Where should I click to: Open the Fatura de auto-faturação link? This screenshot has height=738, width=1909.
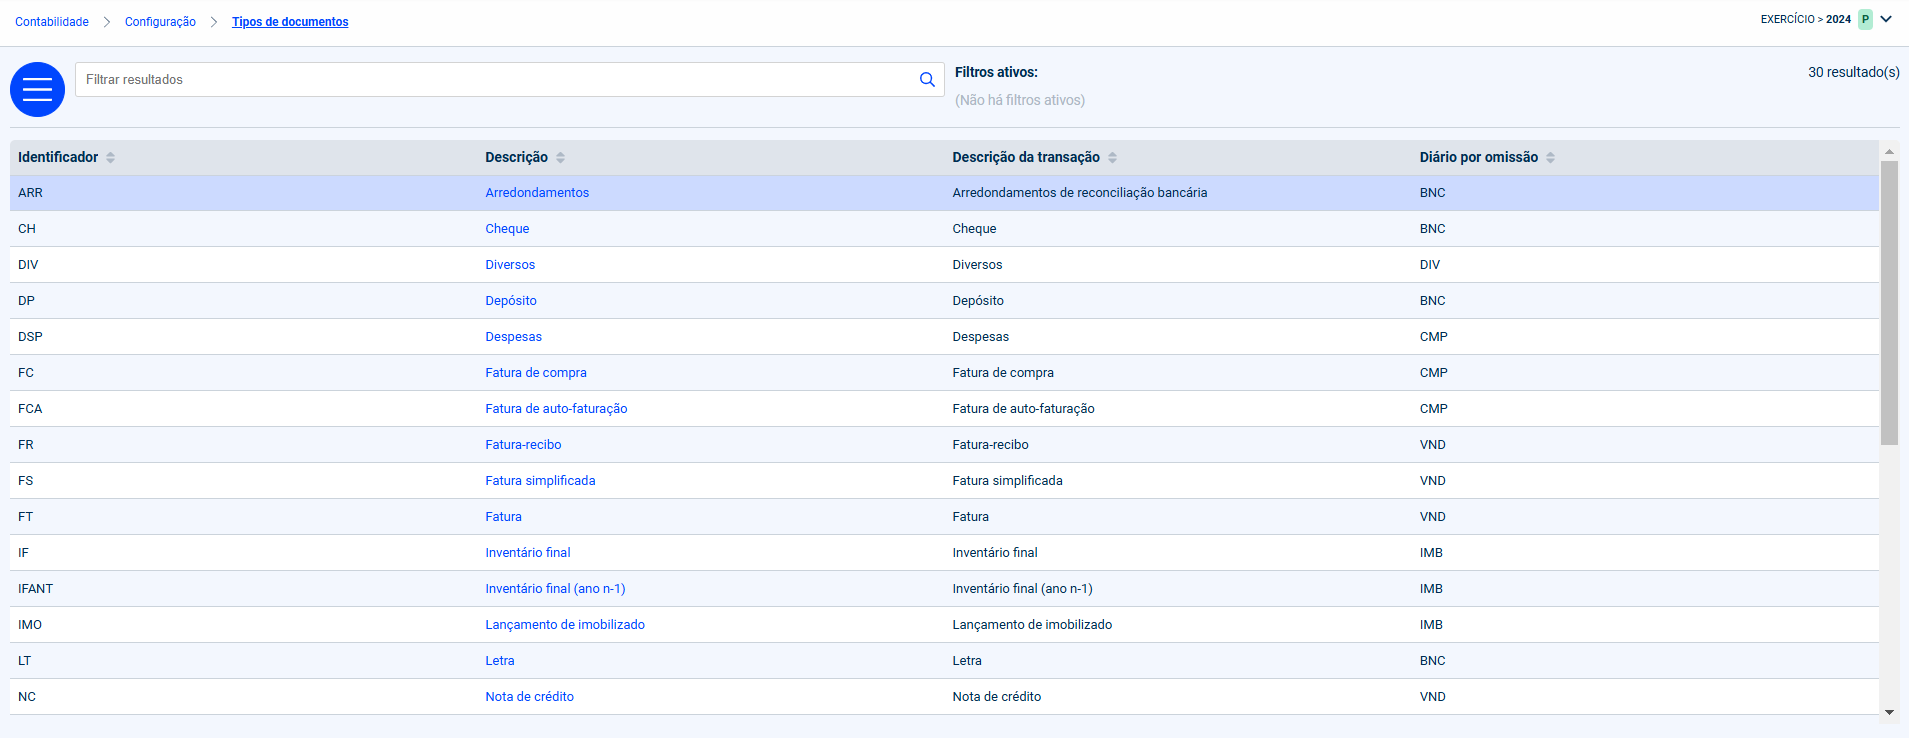tap(556, 409)
